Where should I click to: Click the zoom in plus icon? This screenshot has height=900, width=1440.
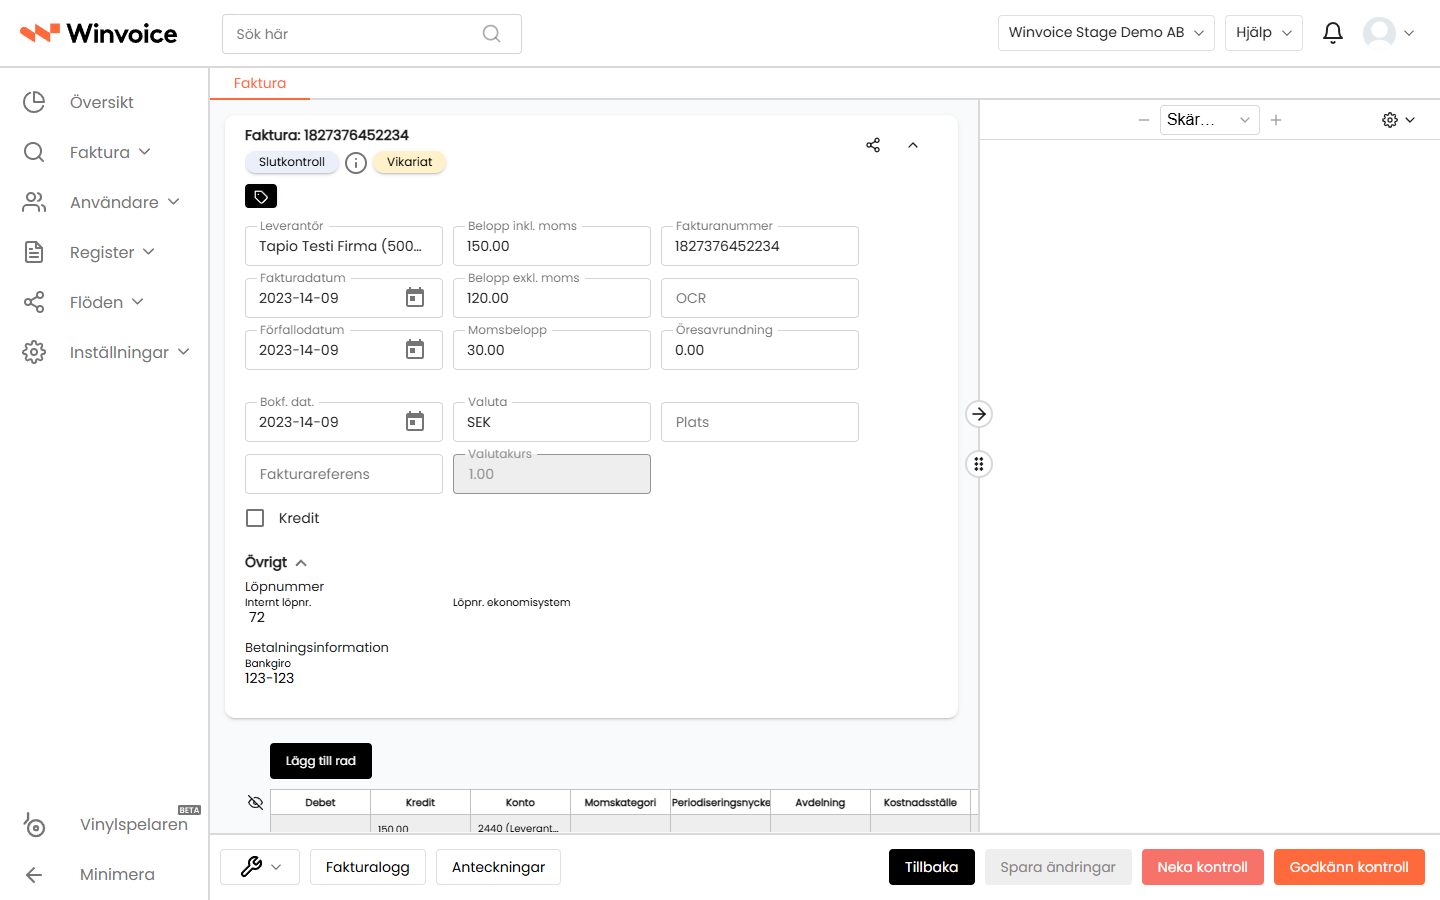(1276, 120)
